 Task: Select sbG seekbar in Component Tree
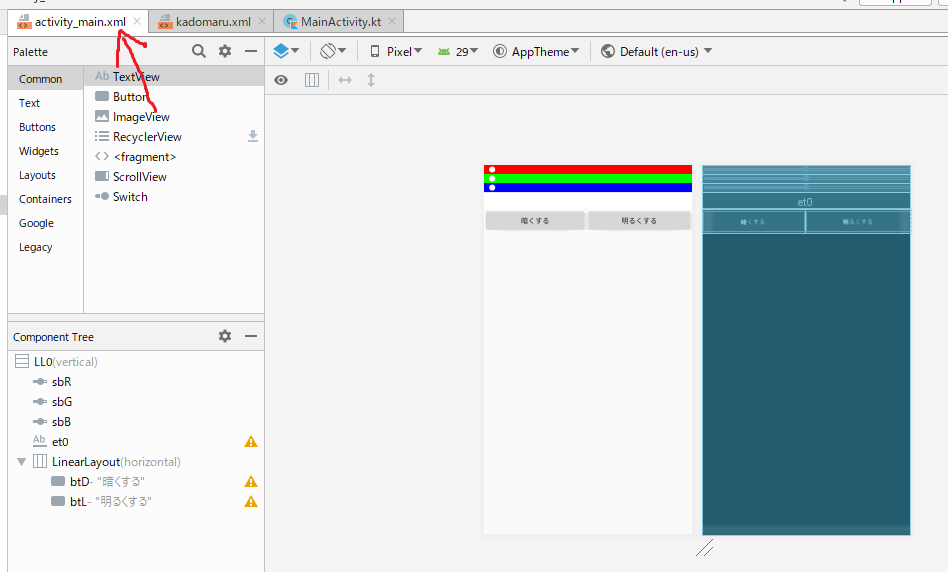[136, 401]
